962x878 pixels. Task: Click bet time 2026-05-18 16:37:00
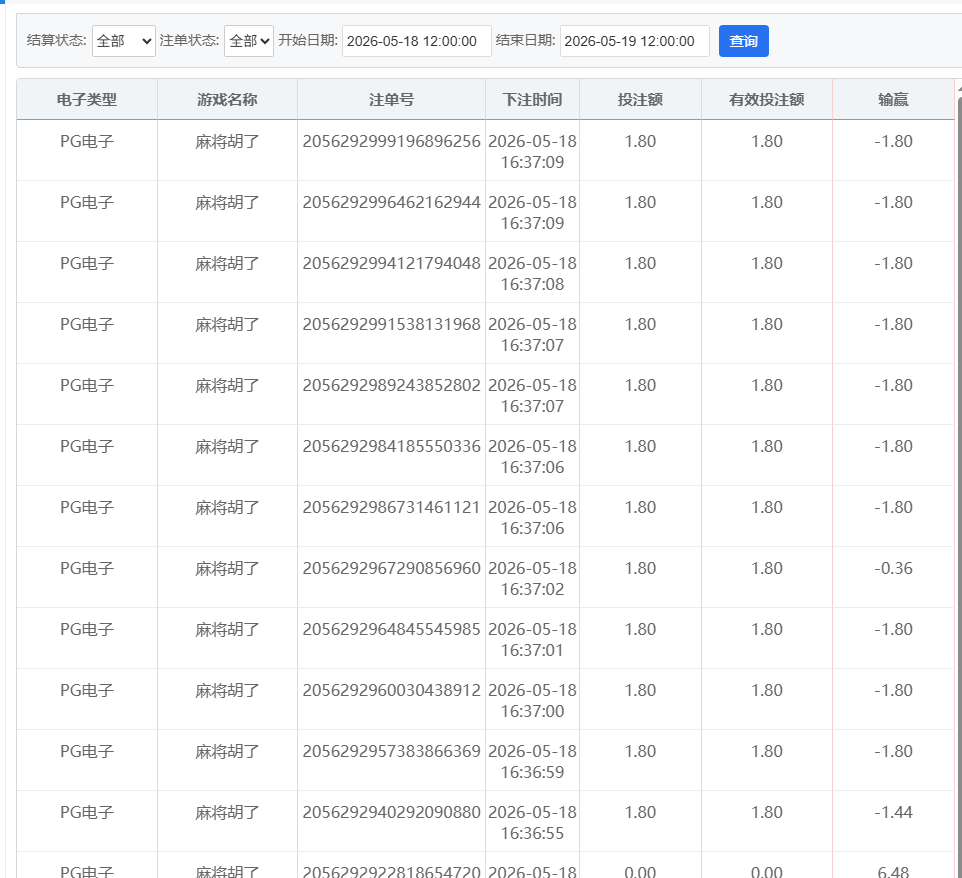(532, 701)
